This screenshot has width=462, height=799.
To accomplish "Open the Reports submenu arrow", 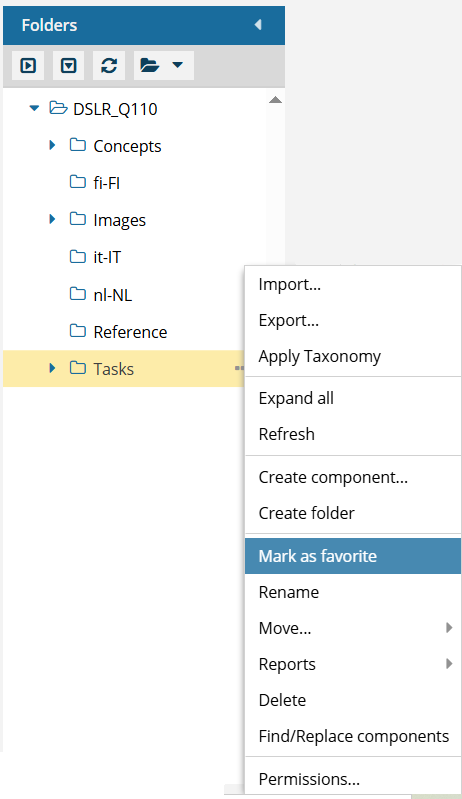I will click(x=449, y=663).
